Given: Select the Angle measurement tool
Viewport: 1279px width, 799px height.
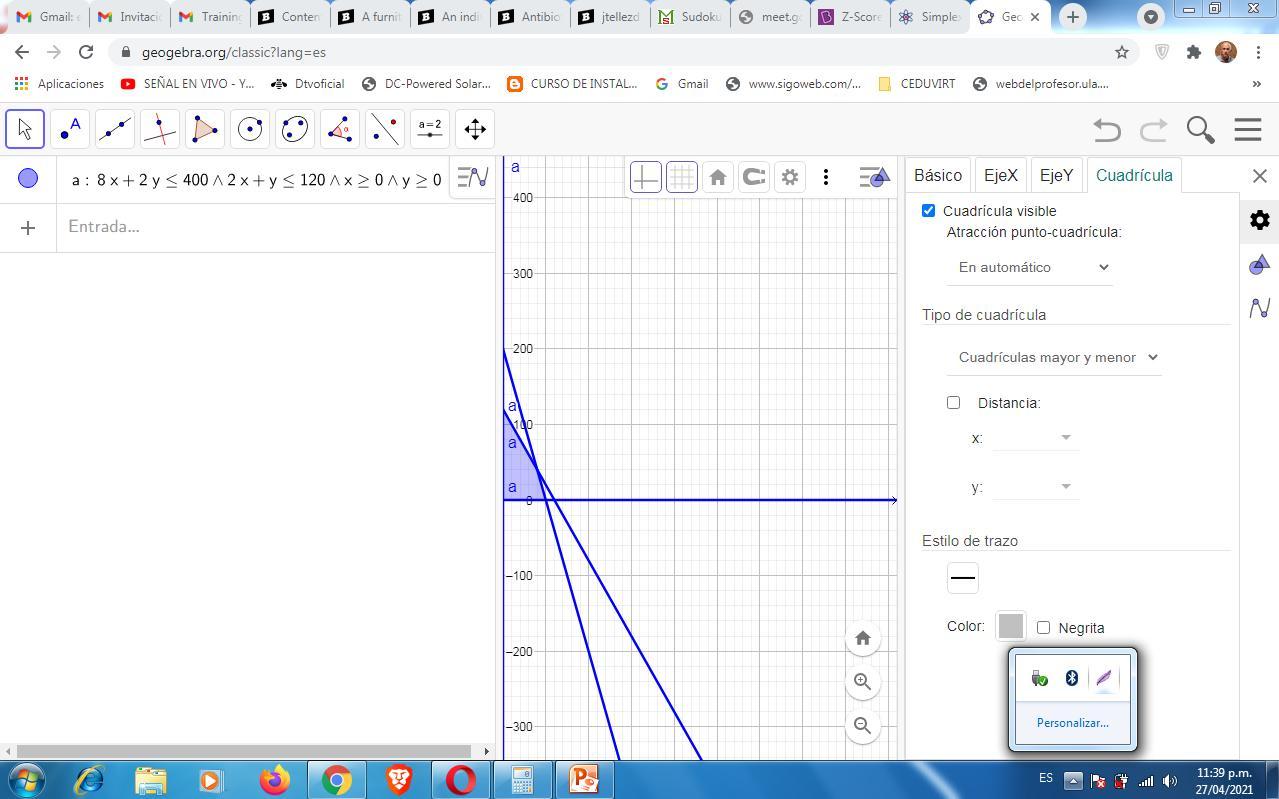Looking at the screenshot, I should tap(340, 129).
